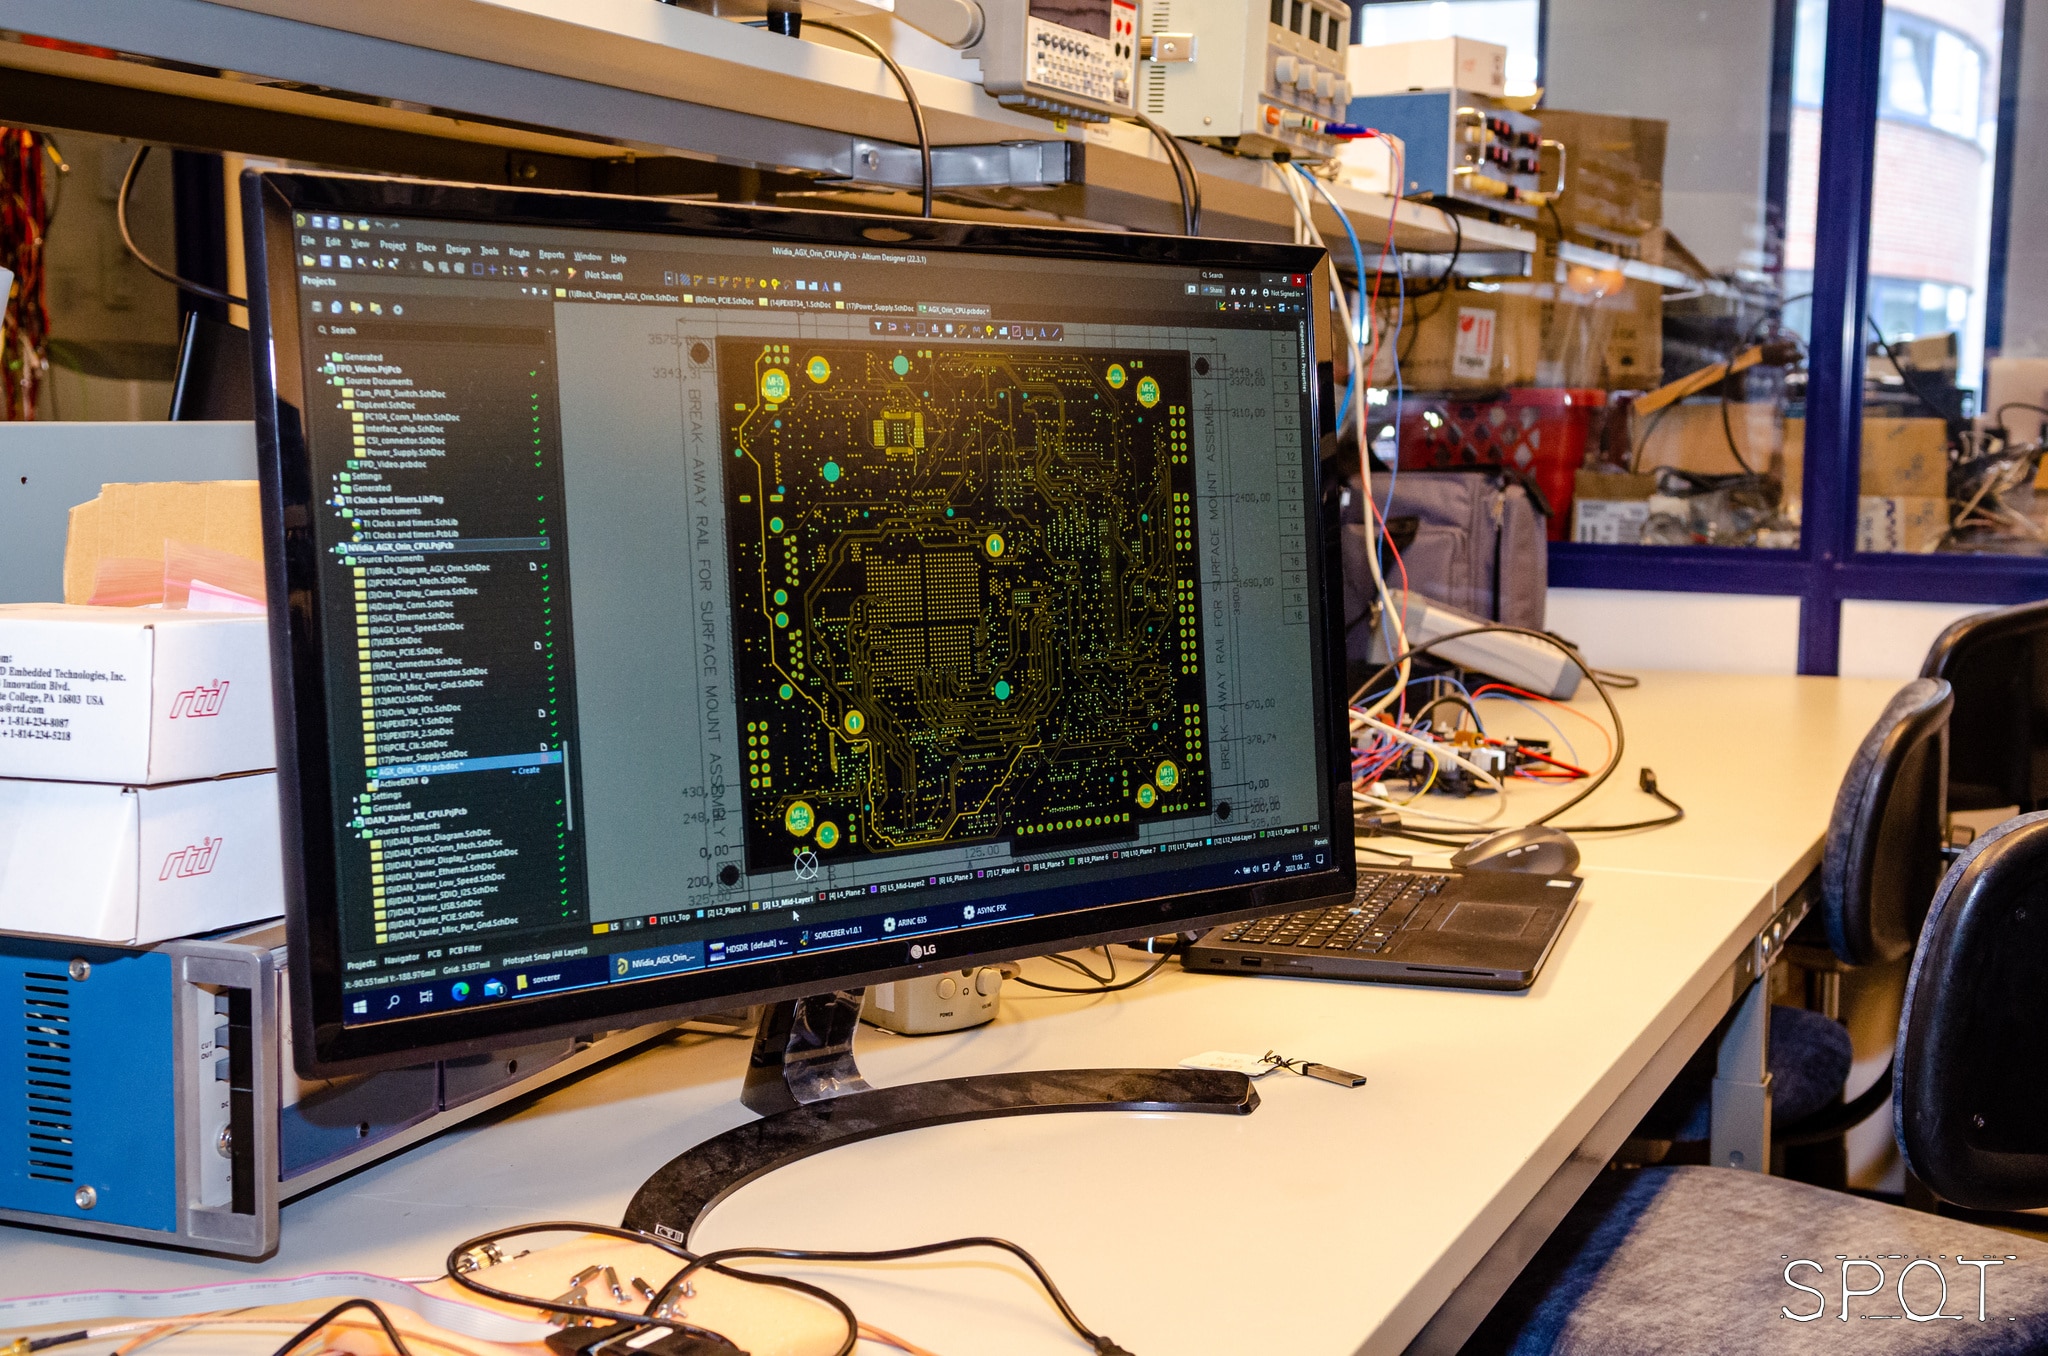Select TI Clocks and timers.PcbLib
Screen dimensions: 2048x1356
[406, 535]
